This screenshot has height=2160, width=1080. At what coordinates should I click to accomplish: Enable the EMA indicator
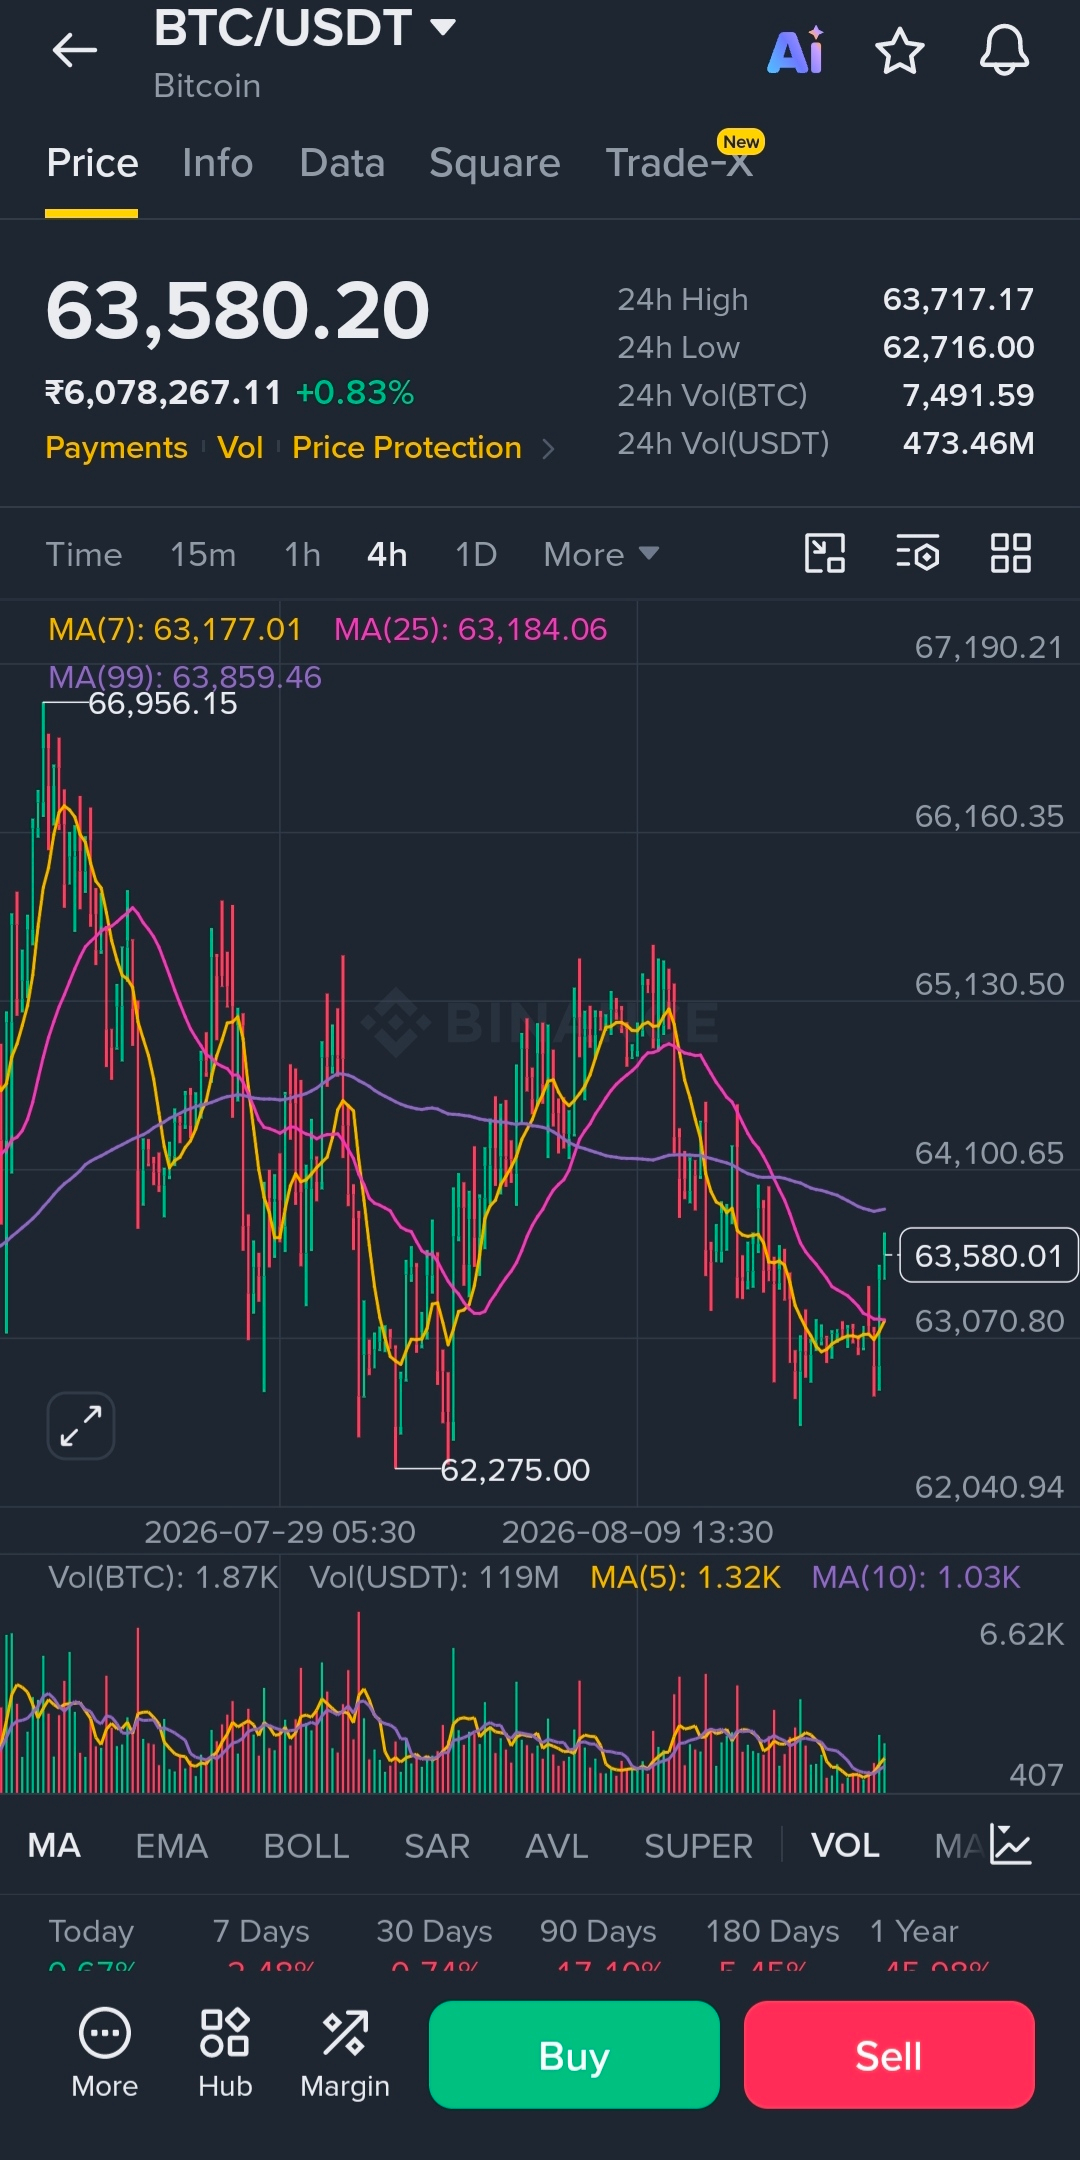(172, 1845)
